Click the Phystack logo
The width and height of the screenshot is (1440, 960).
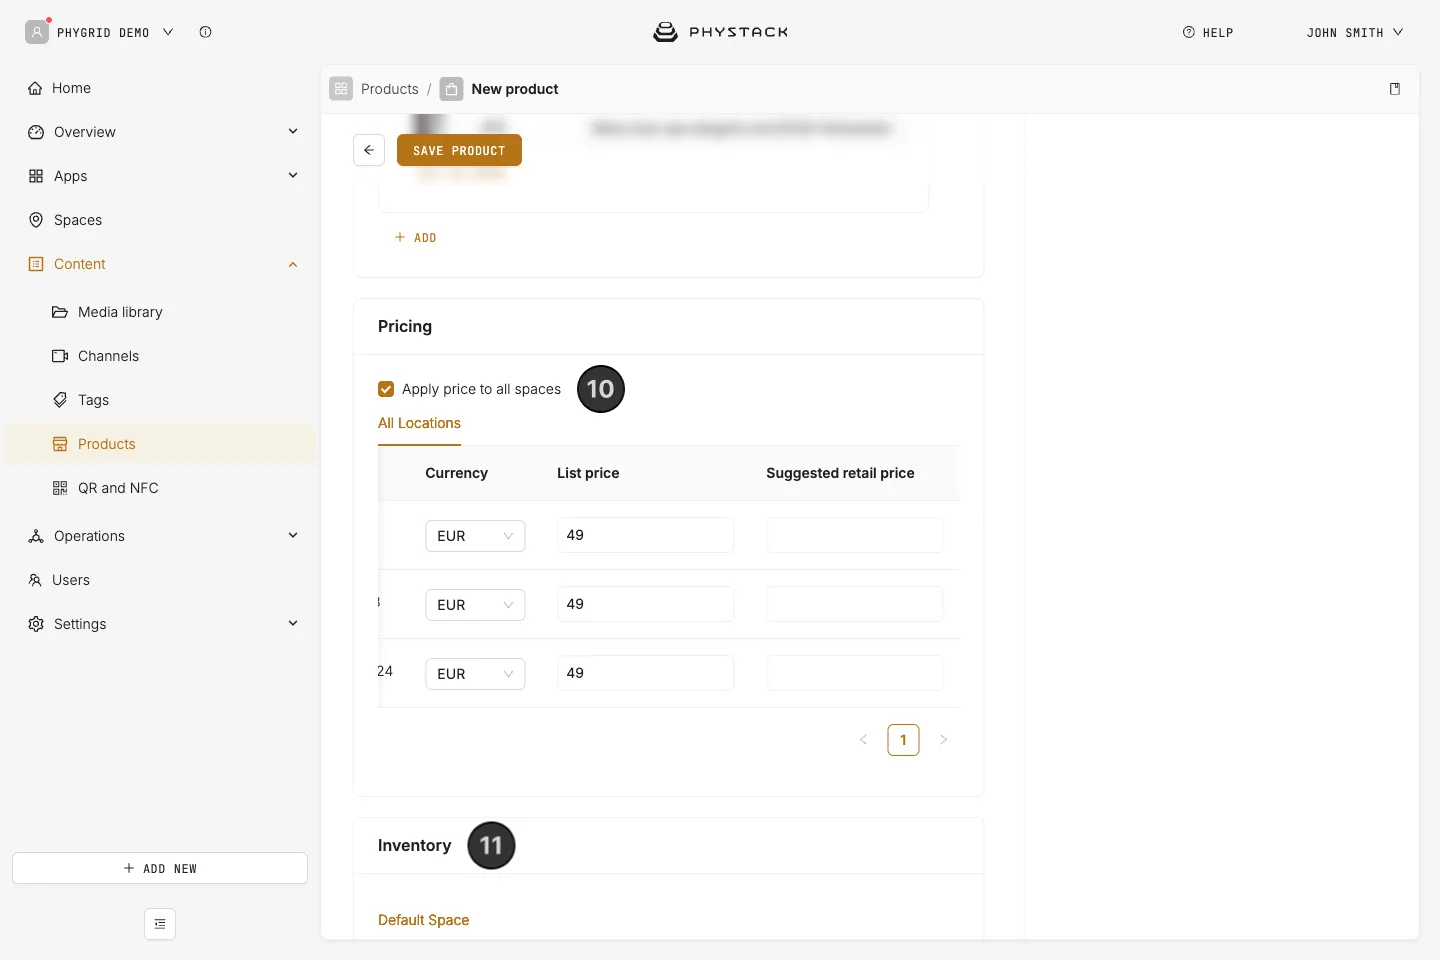tap(720, 32)
